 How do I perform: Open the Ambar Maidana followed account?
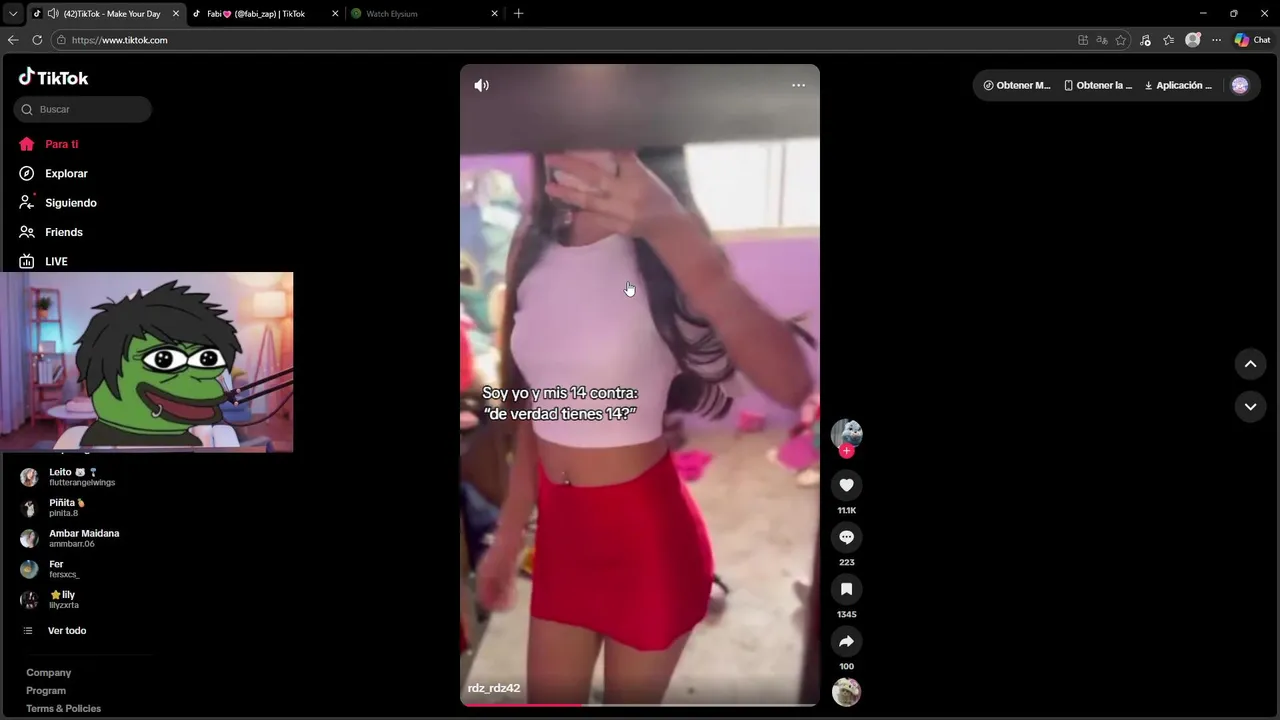click(70, 538)
